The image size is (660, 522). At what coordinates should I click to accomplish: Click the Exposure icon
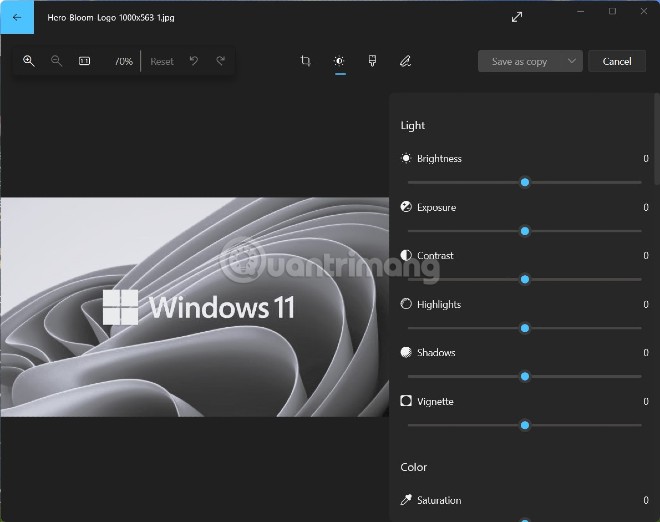point(406,207)
